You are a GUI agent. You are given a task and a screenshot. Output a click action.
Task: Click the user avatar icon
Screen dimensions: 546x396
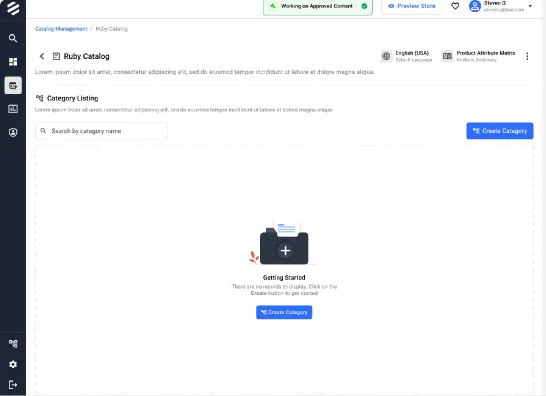(475, 6)
